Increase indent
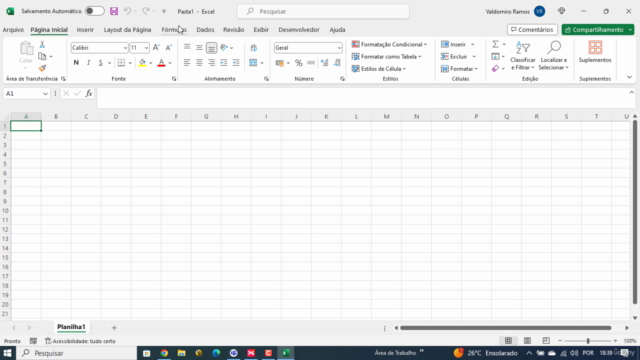The height and width of the screenshot is (360, 640). point(236,63)
